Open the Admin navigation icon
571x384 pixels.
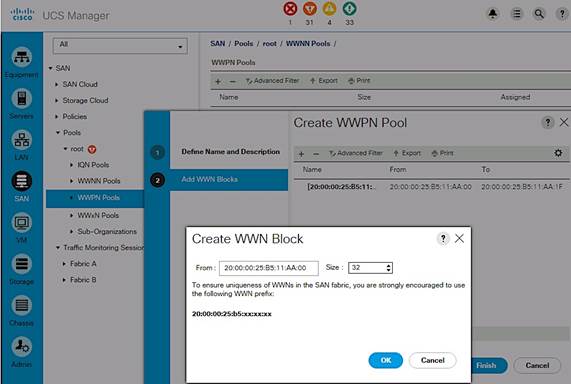coord(21,347)
